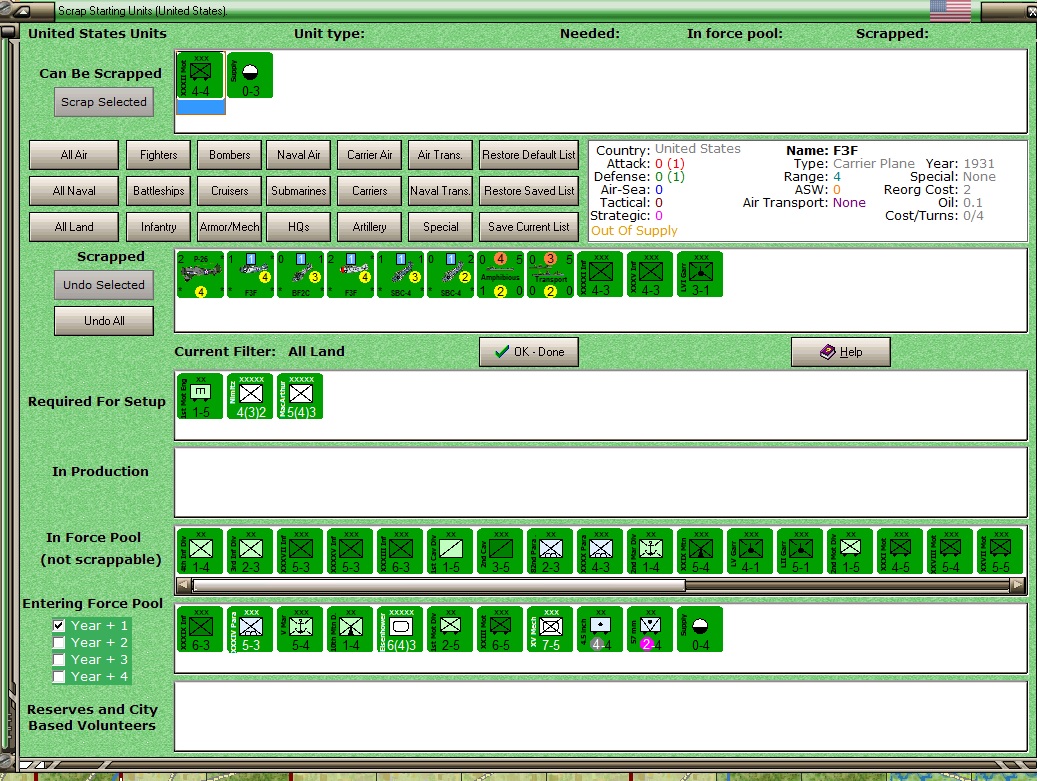The width and height of the screenshot is (1037, 781).
Task: Select MacArthur HQ 5(4)3 counter
Action: 300,397
